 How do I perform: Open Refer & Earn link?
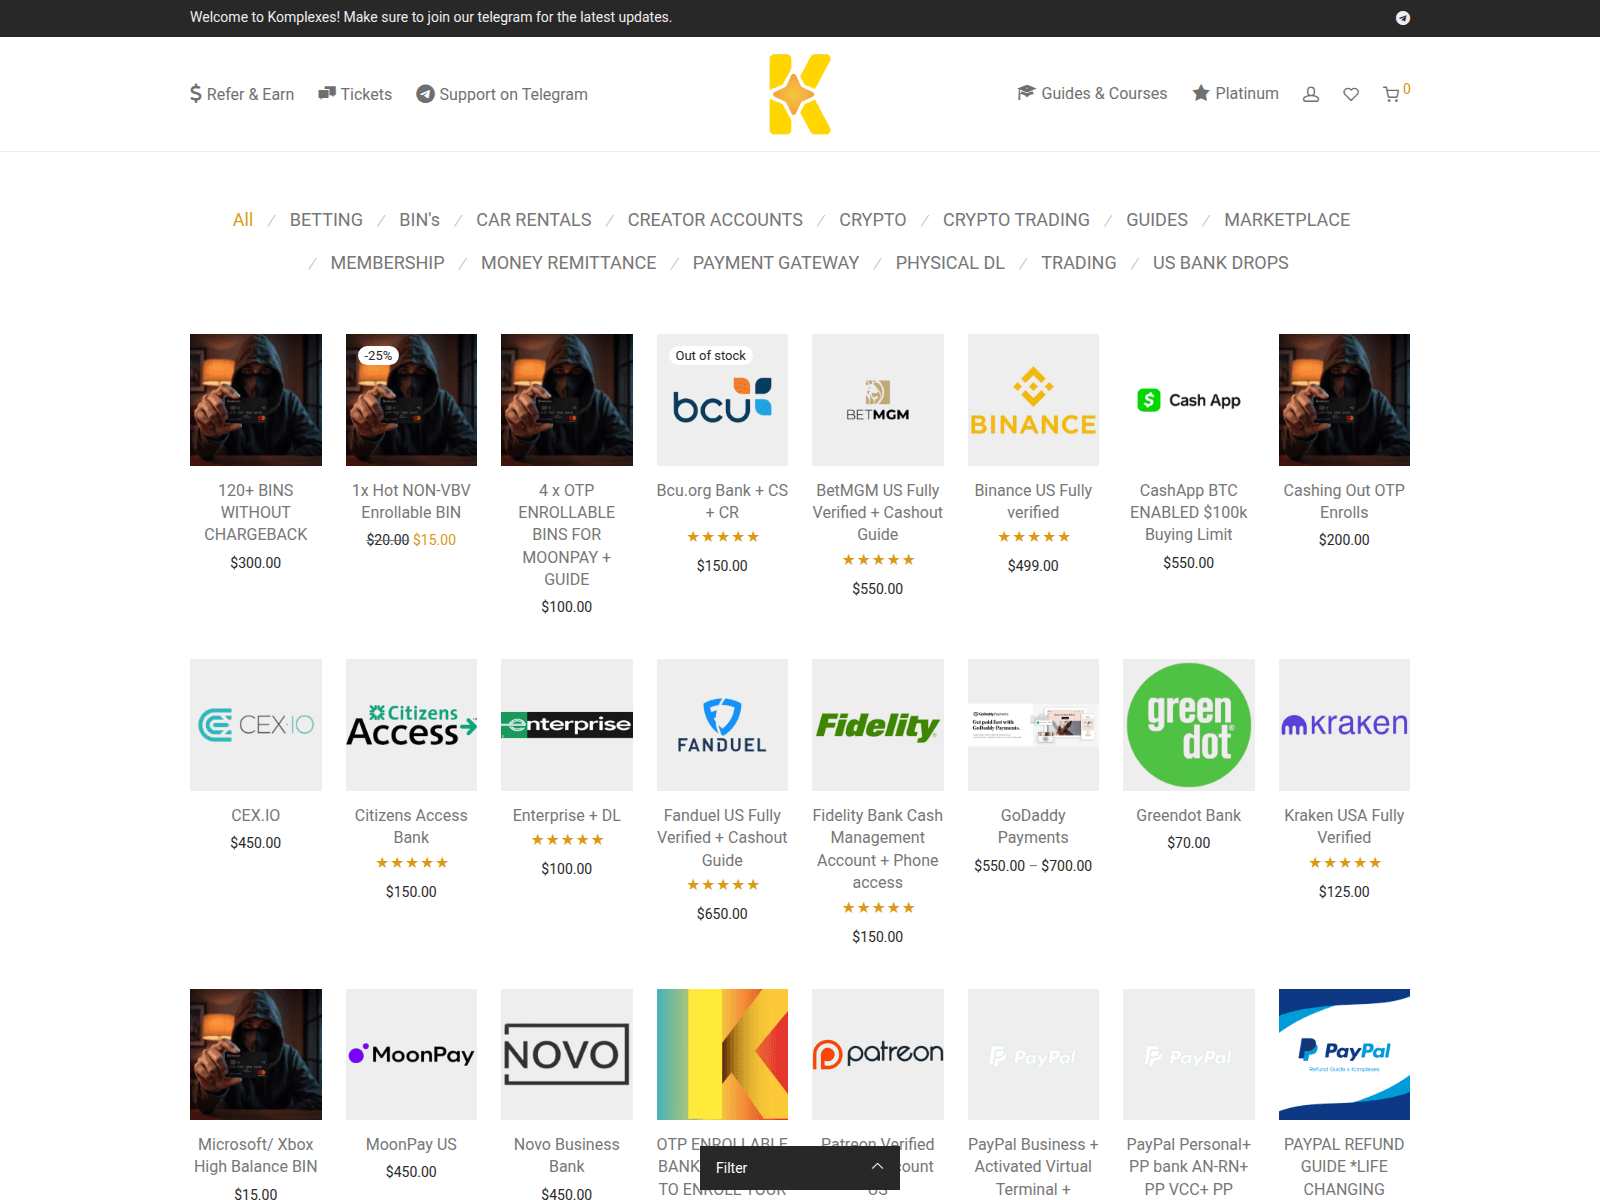pyautogui.click(x=242, y=94)
